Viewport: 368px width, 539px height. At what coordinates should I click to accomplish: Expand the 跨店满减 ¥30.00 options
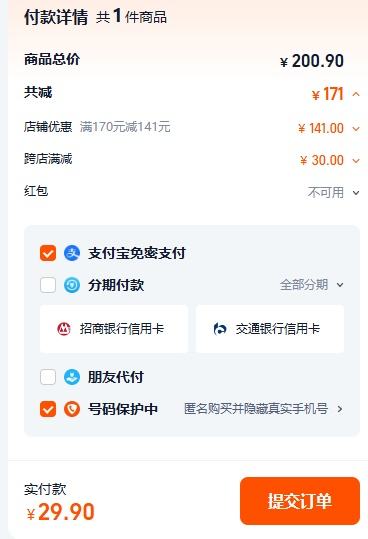[356, 161]
